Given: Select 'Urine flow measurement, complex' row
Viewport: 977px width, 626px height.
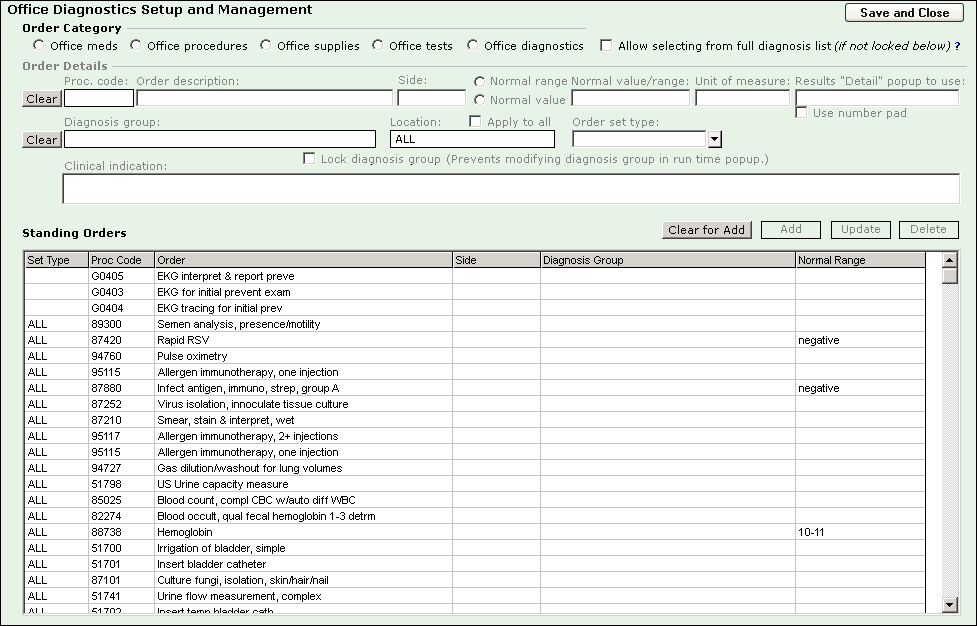Looking at the screenshot, I should pyautogui.click(x=475, y=596).
